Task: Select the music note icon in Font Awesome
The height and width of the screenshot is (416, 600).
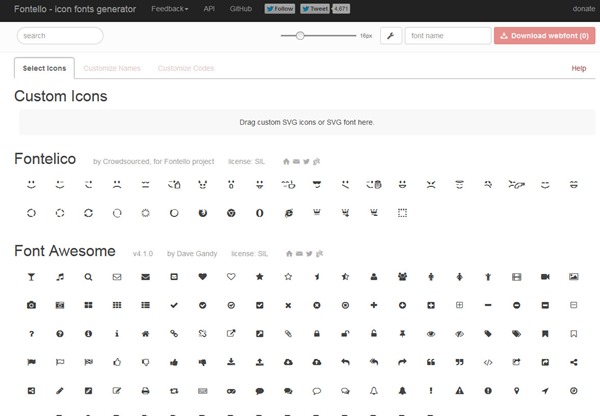Action: point(60,275)
